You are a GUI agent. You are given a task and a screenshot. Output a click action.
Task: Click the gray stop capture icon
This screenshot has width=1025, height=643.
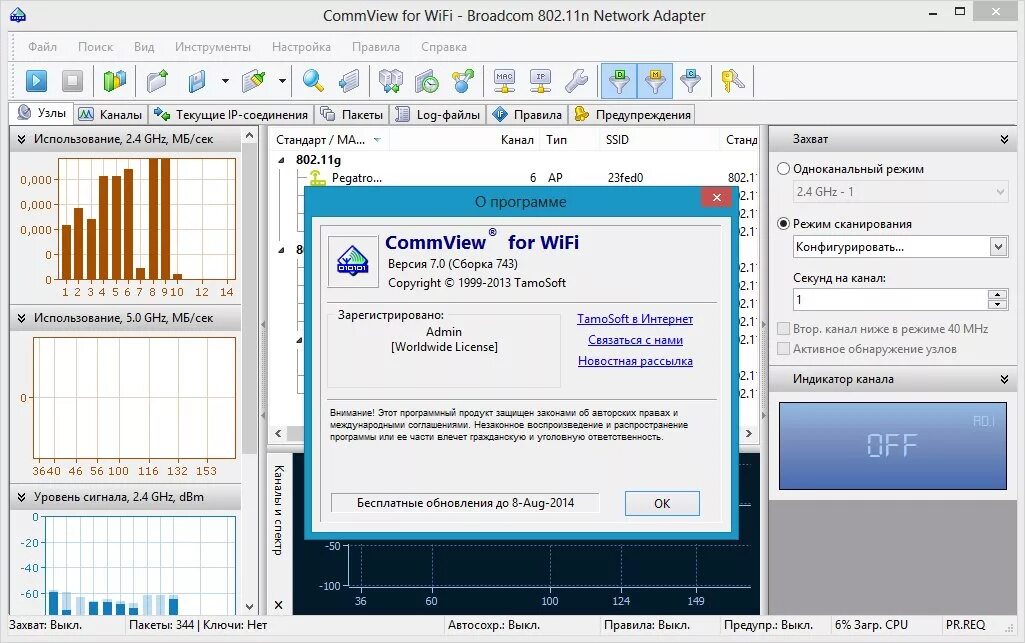coord(73,81)
